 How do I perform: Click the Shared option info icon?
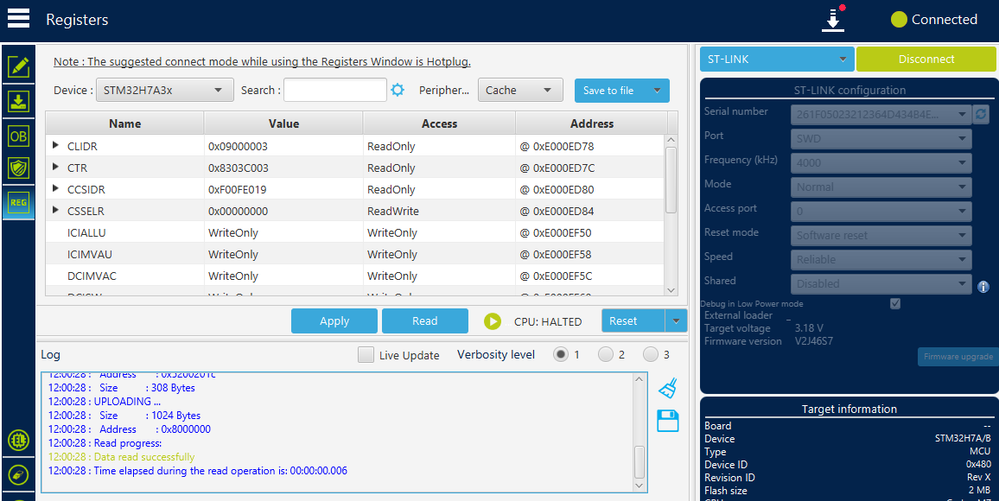tap(983, 287)
